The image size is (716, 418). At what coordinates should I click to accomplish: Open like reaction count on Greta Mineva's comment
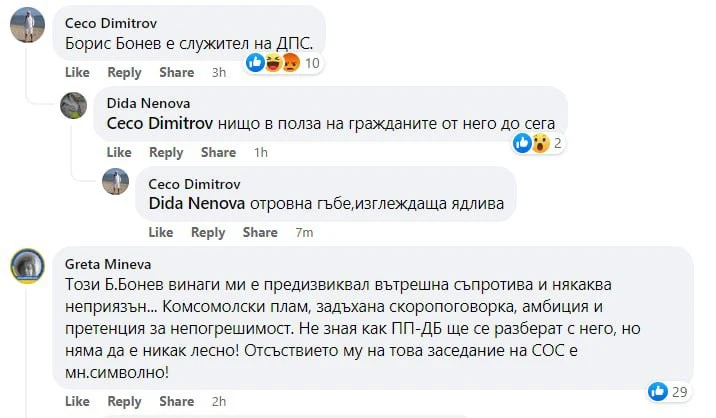tap(670, 391)
